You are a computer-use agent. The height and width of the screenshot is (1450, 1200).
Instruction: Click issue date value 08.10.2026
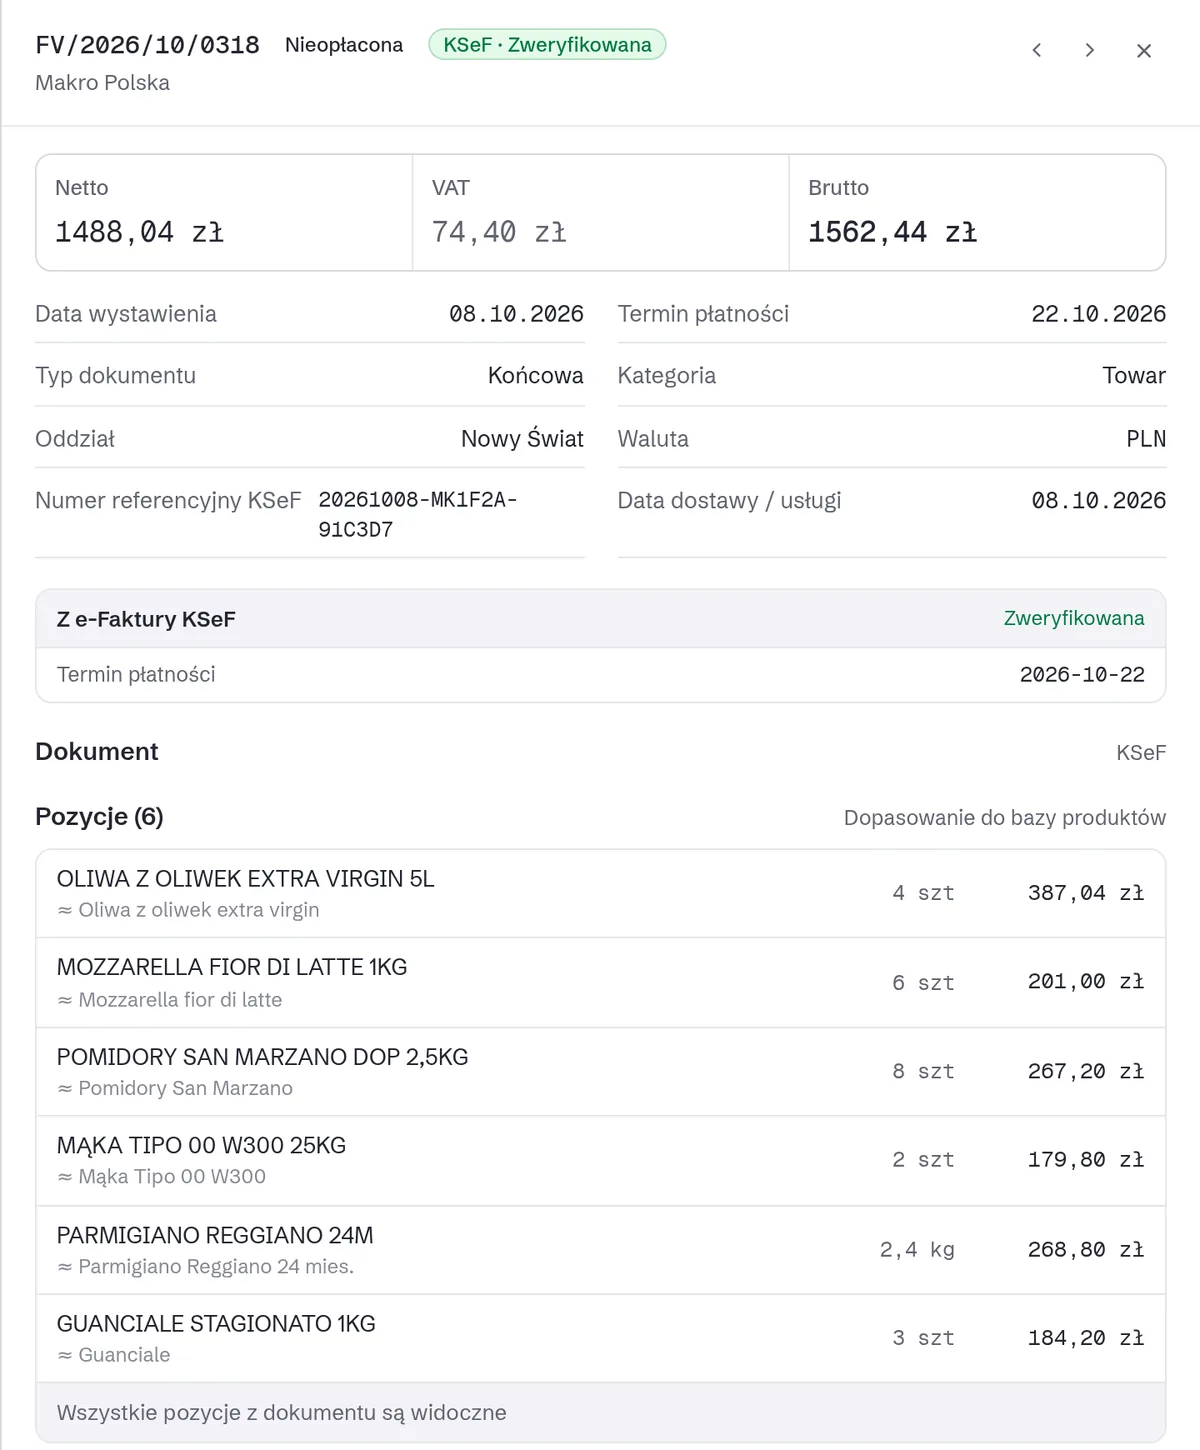pyautogui.click(x=516, y=314)
